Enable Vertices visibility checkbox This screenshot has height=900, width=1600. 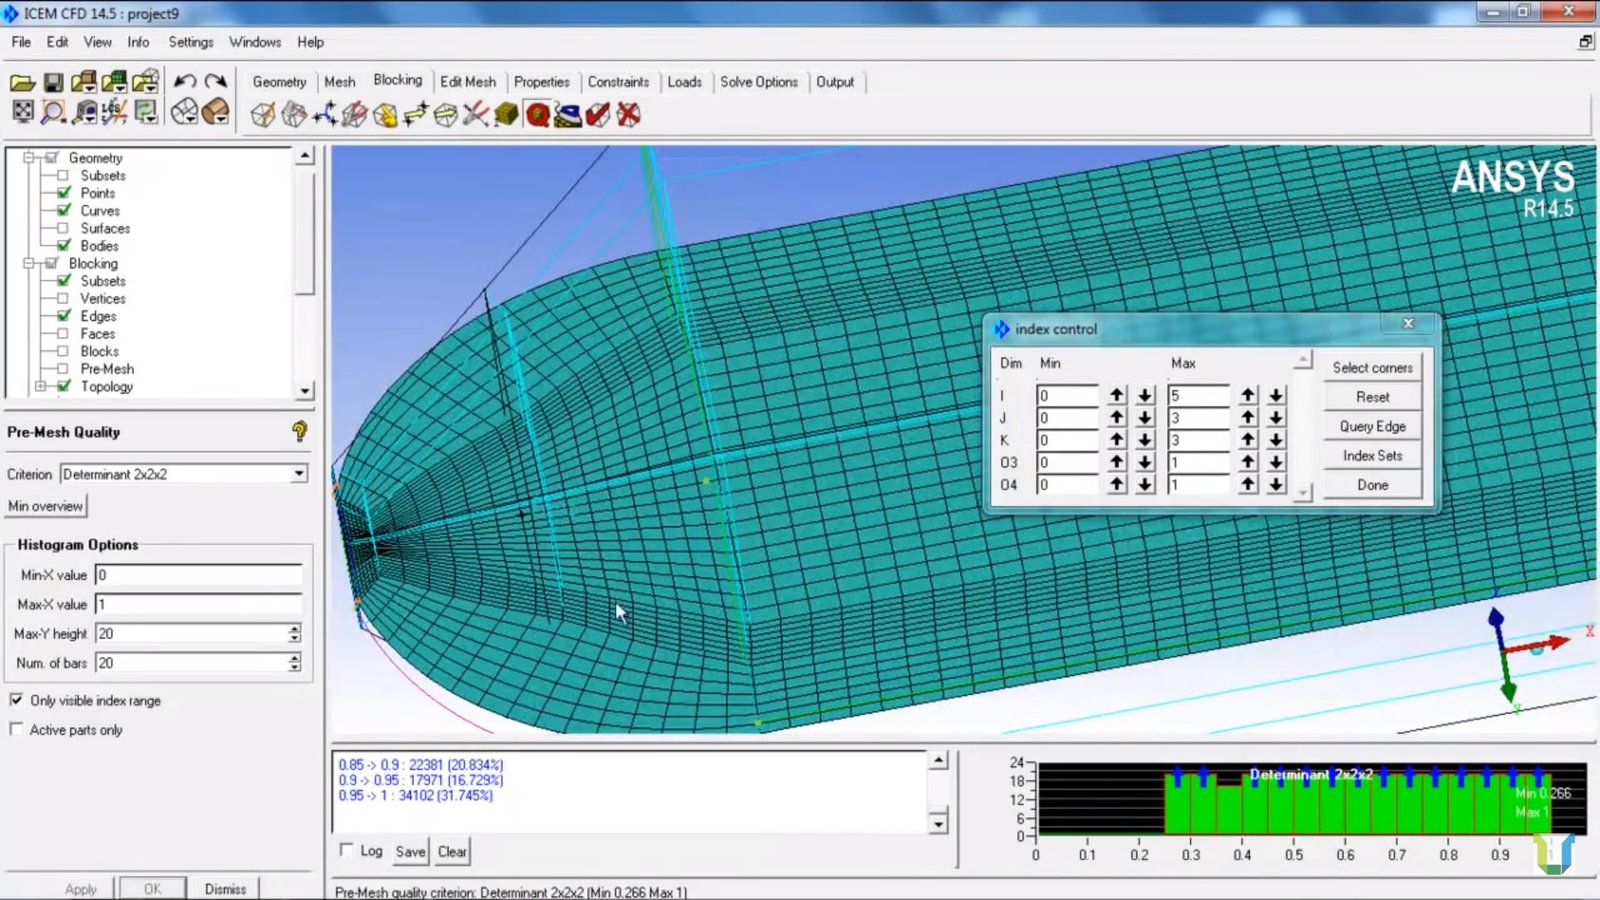(x=63, y=298)
